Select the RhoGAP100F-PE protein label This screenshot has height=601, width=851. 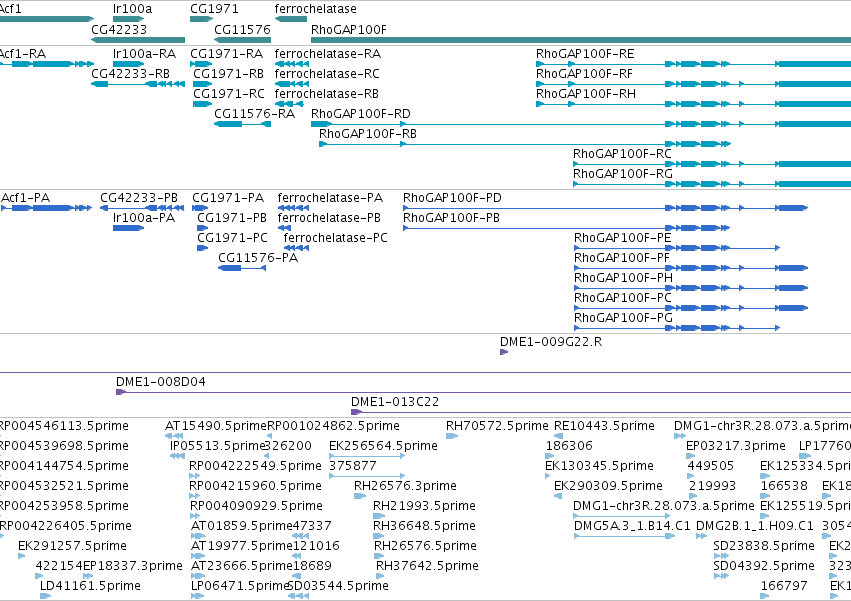point(623,238)
